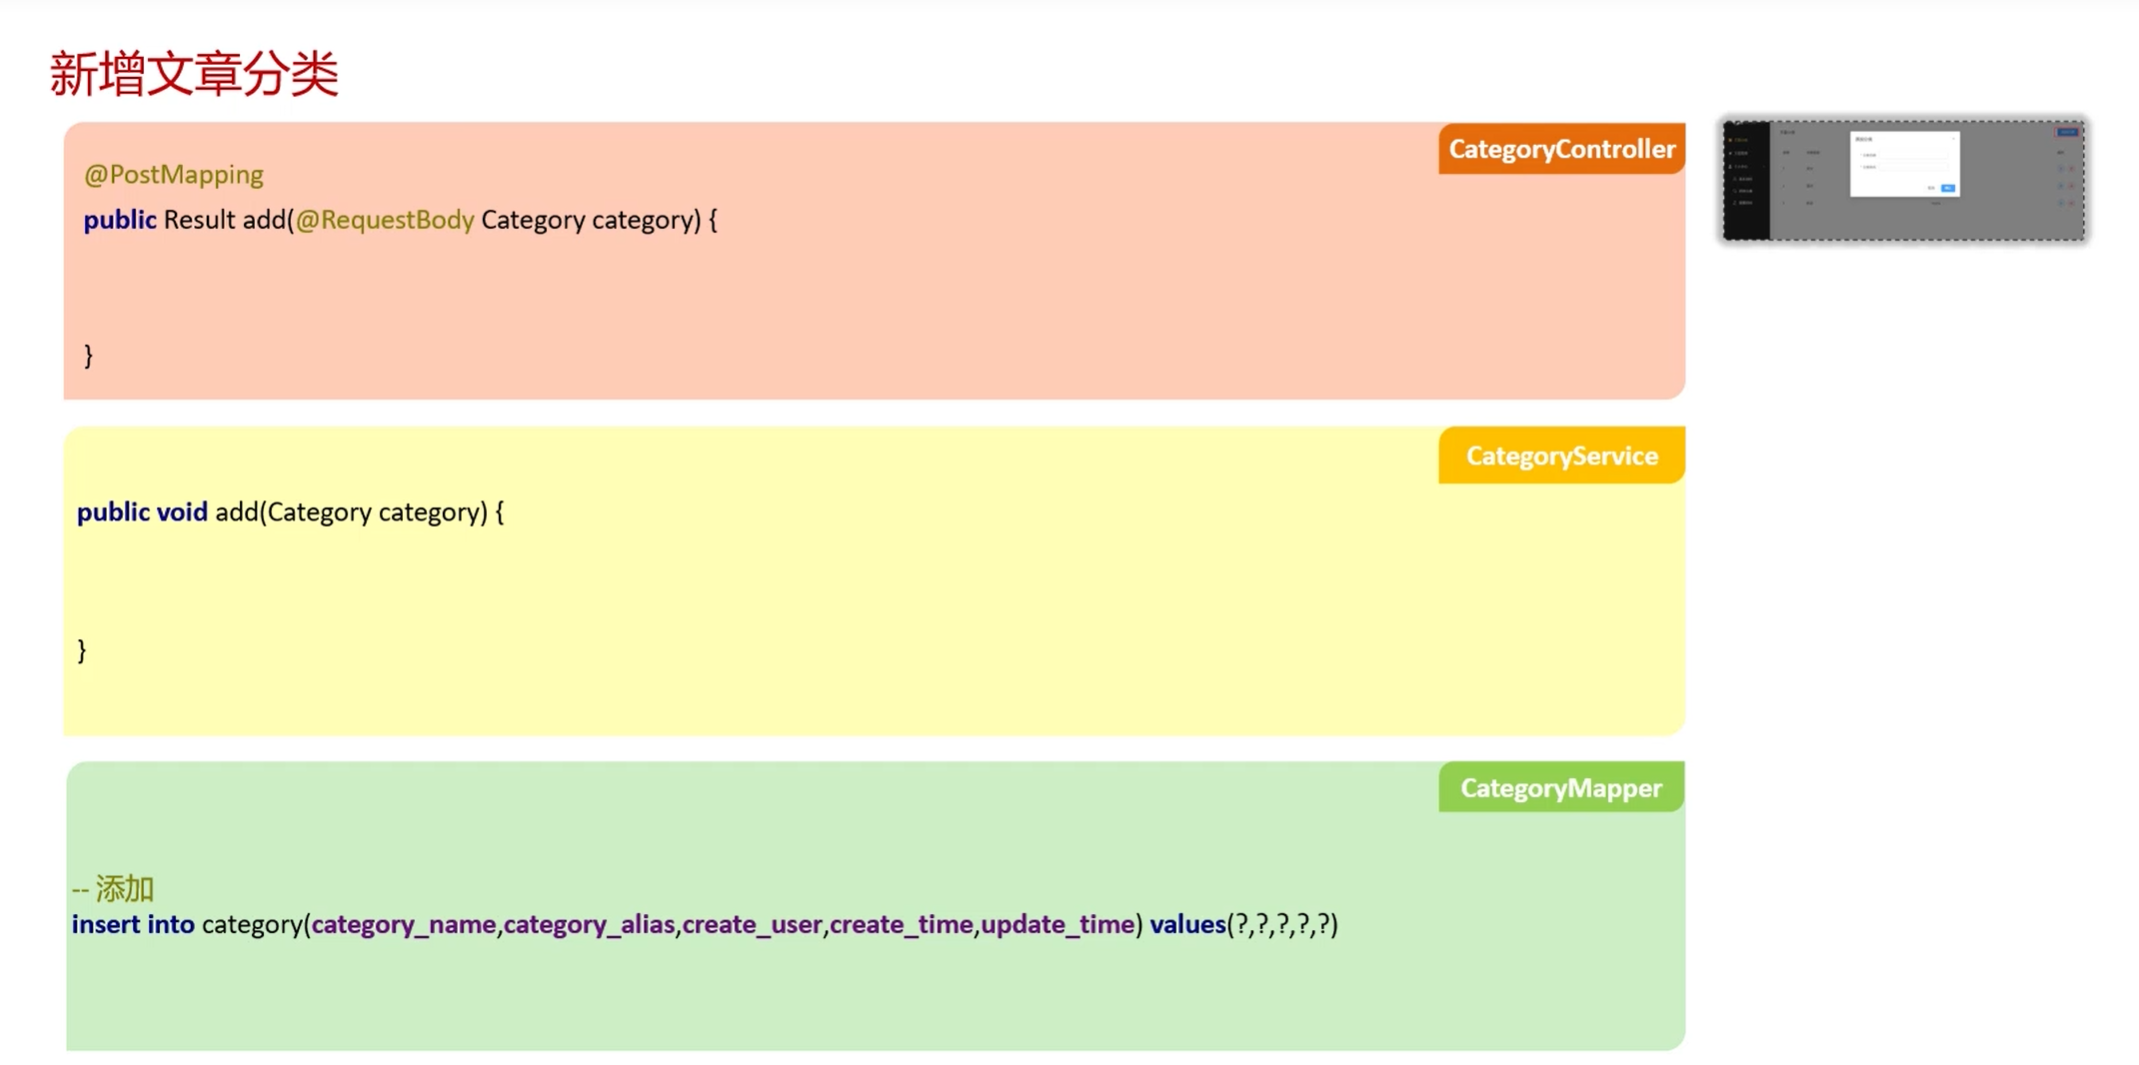Click the @RequestBody annotation text
Image resolution: width=2139 pixels, height=1065 pixels.
[x=385, y=220]
